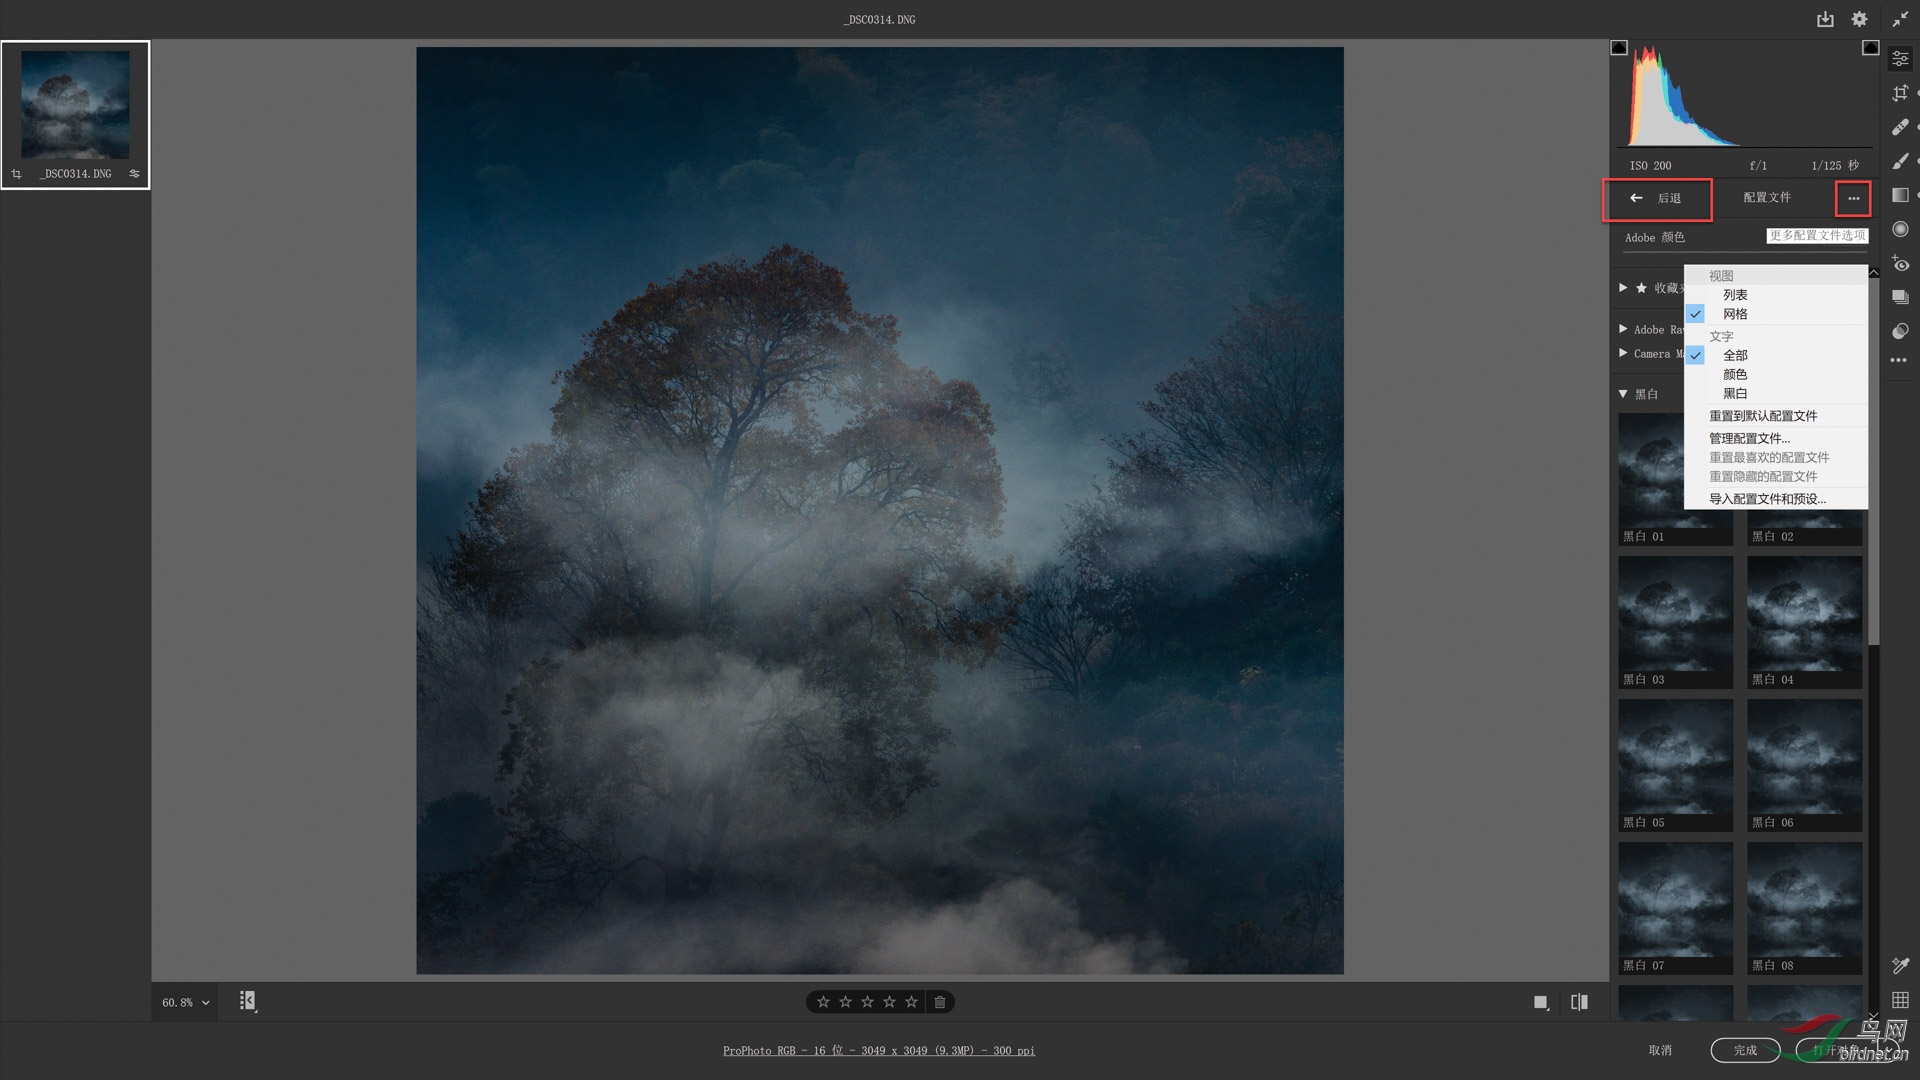Image resolution: width=1920 pixels, height=1080 pixels.
Task: Select 导入配置文件和预设 menu entry
Action: point(1767,499)
